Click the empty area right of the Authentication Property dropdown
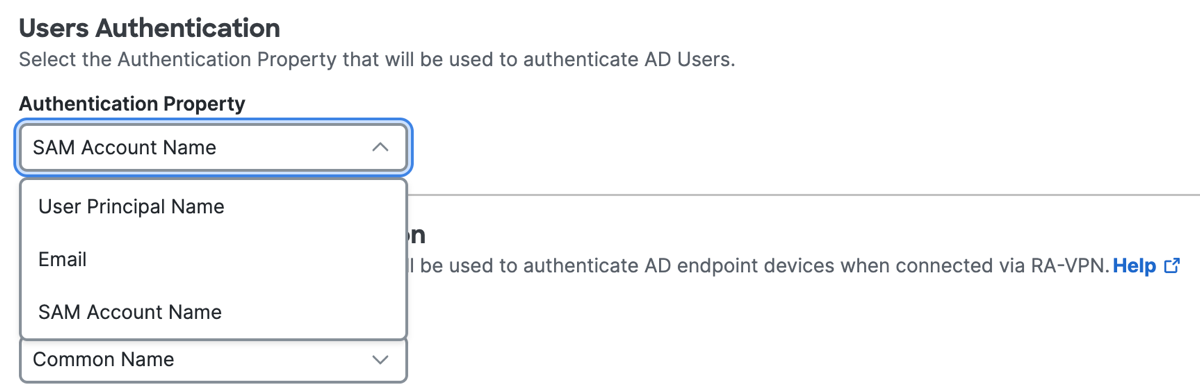This screenshot has height=392, width=1200. click(800, 147)
